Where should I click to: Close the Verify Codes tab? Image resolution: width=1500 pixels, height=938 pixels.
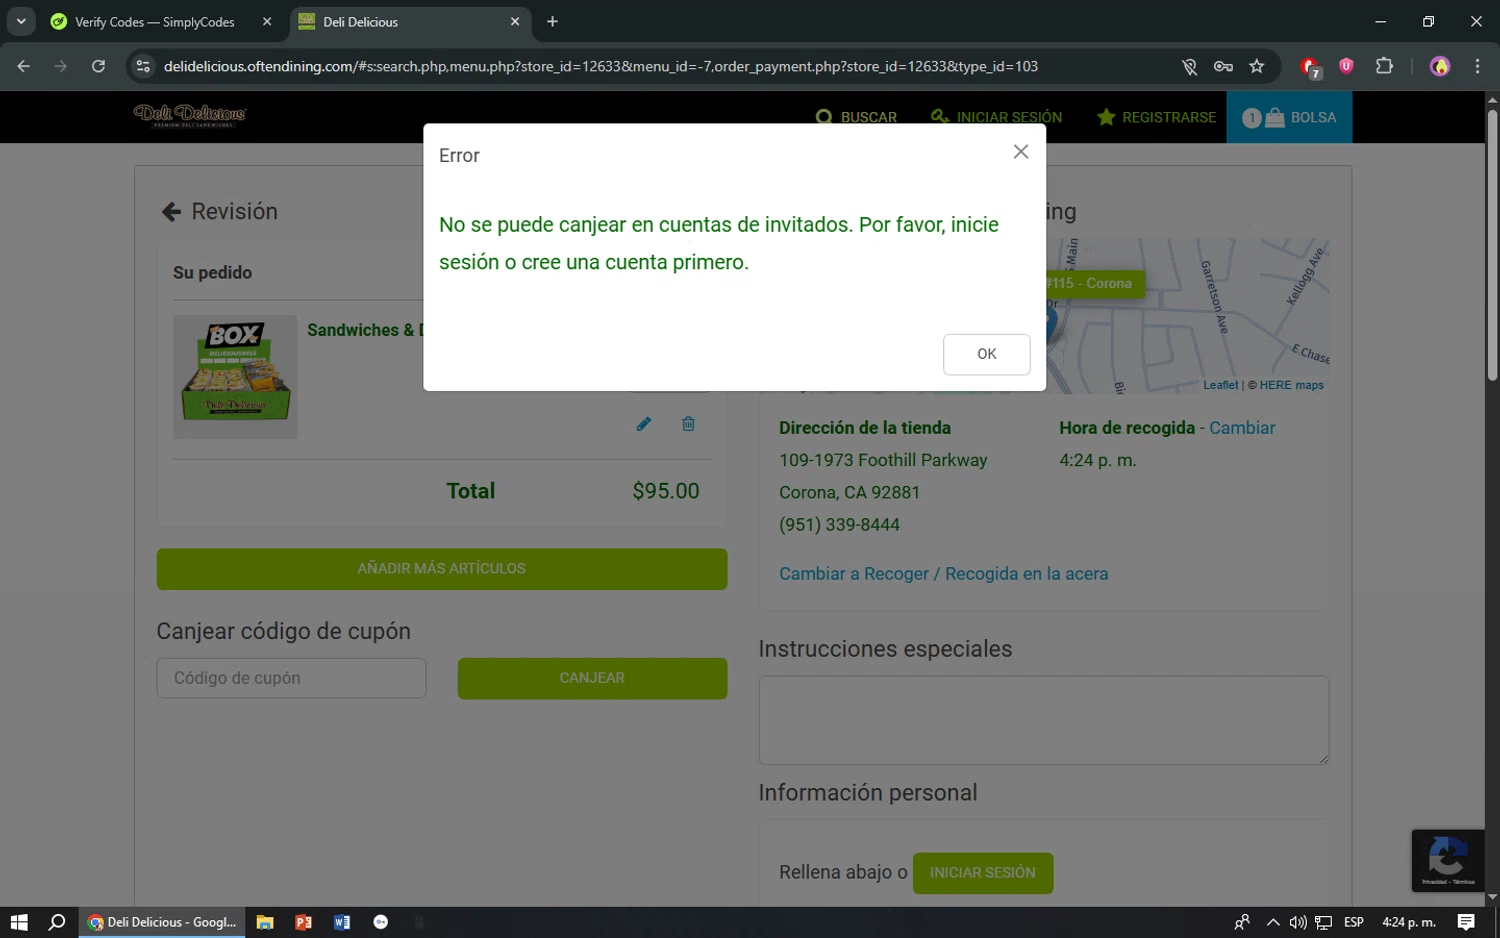(267, 22)
